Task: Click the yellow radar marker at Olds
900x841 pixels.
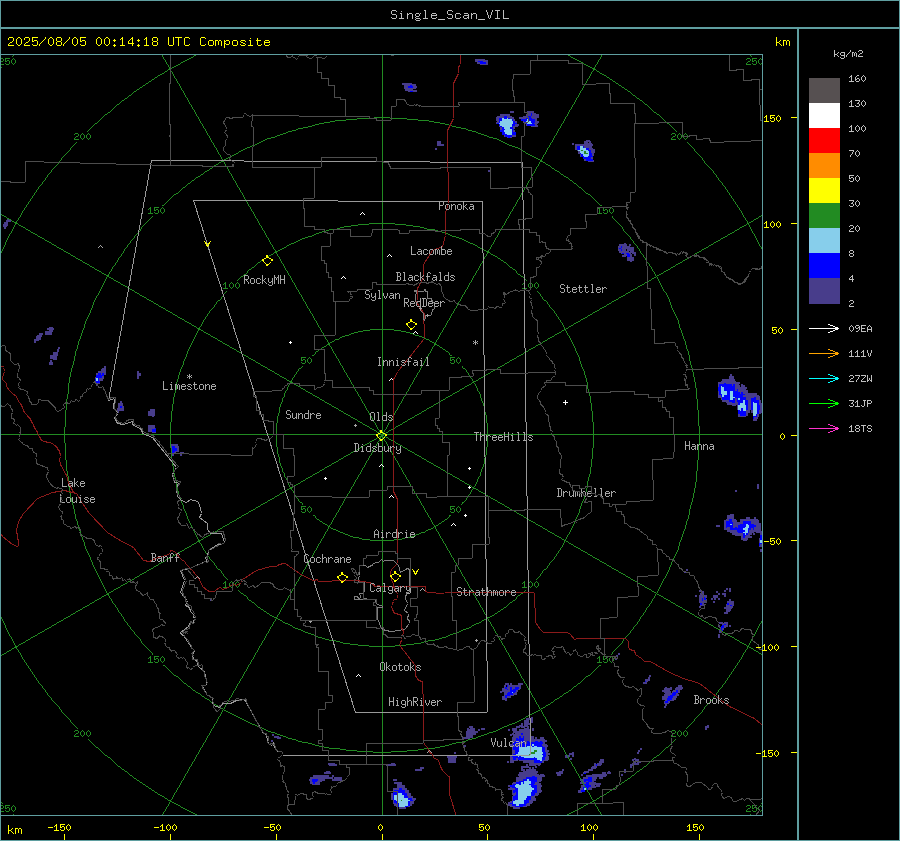Action: click(382, 435)
